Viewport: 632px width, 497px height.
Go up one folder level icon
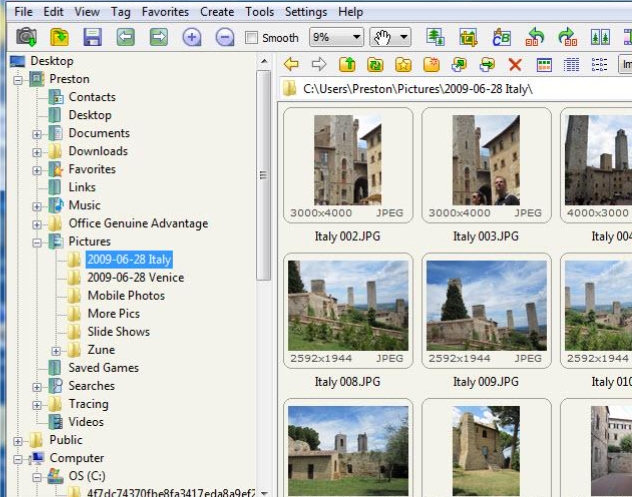[347, 64]
